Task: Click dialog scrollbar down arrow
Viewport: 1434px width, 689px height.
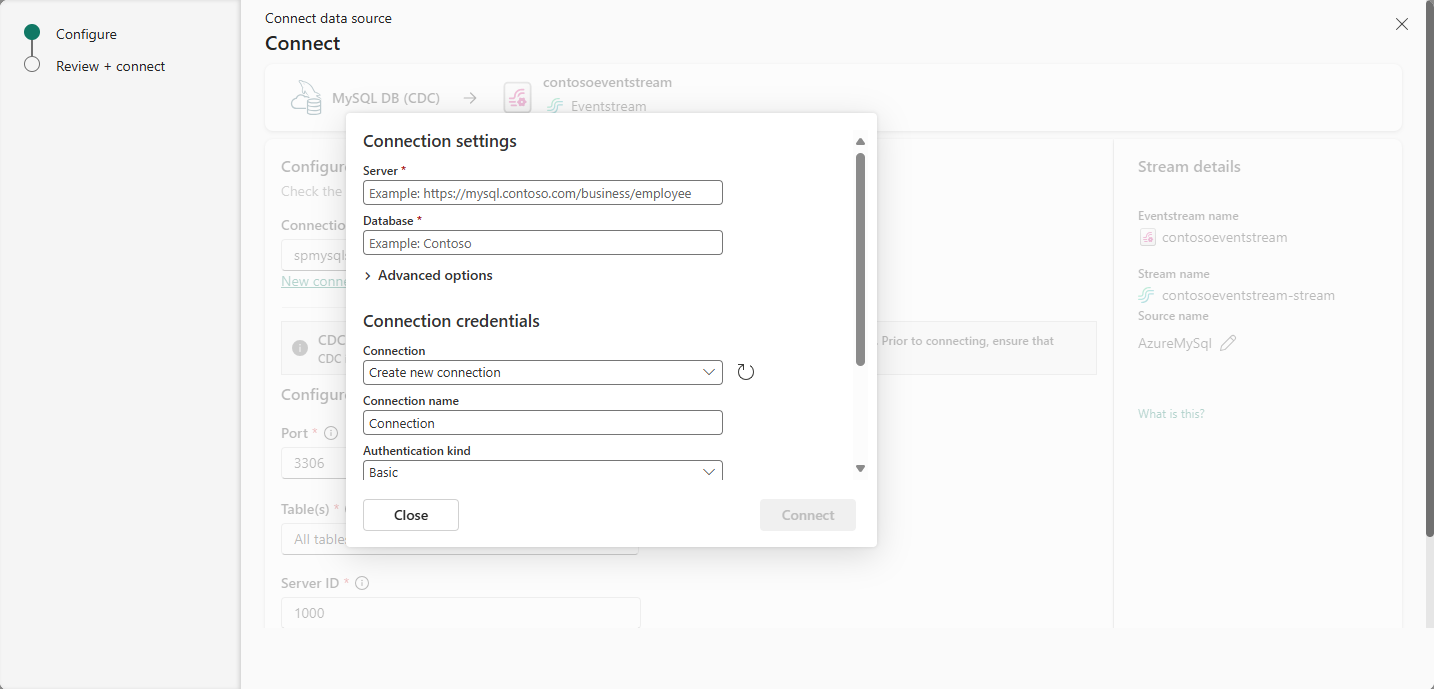Action: (x=860, y=468)
